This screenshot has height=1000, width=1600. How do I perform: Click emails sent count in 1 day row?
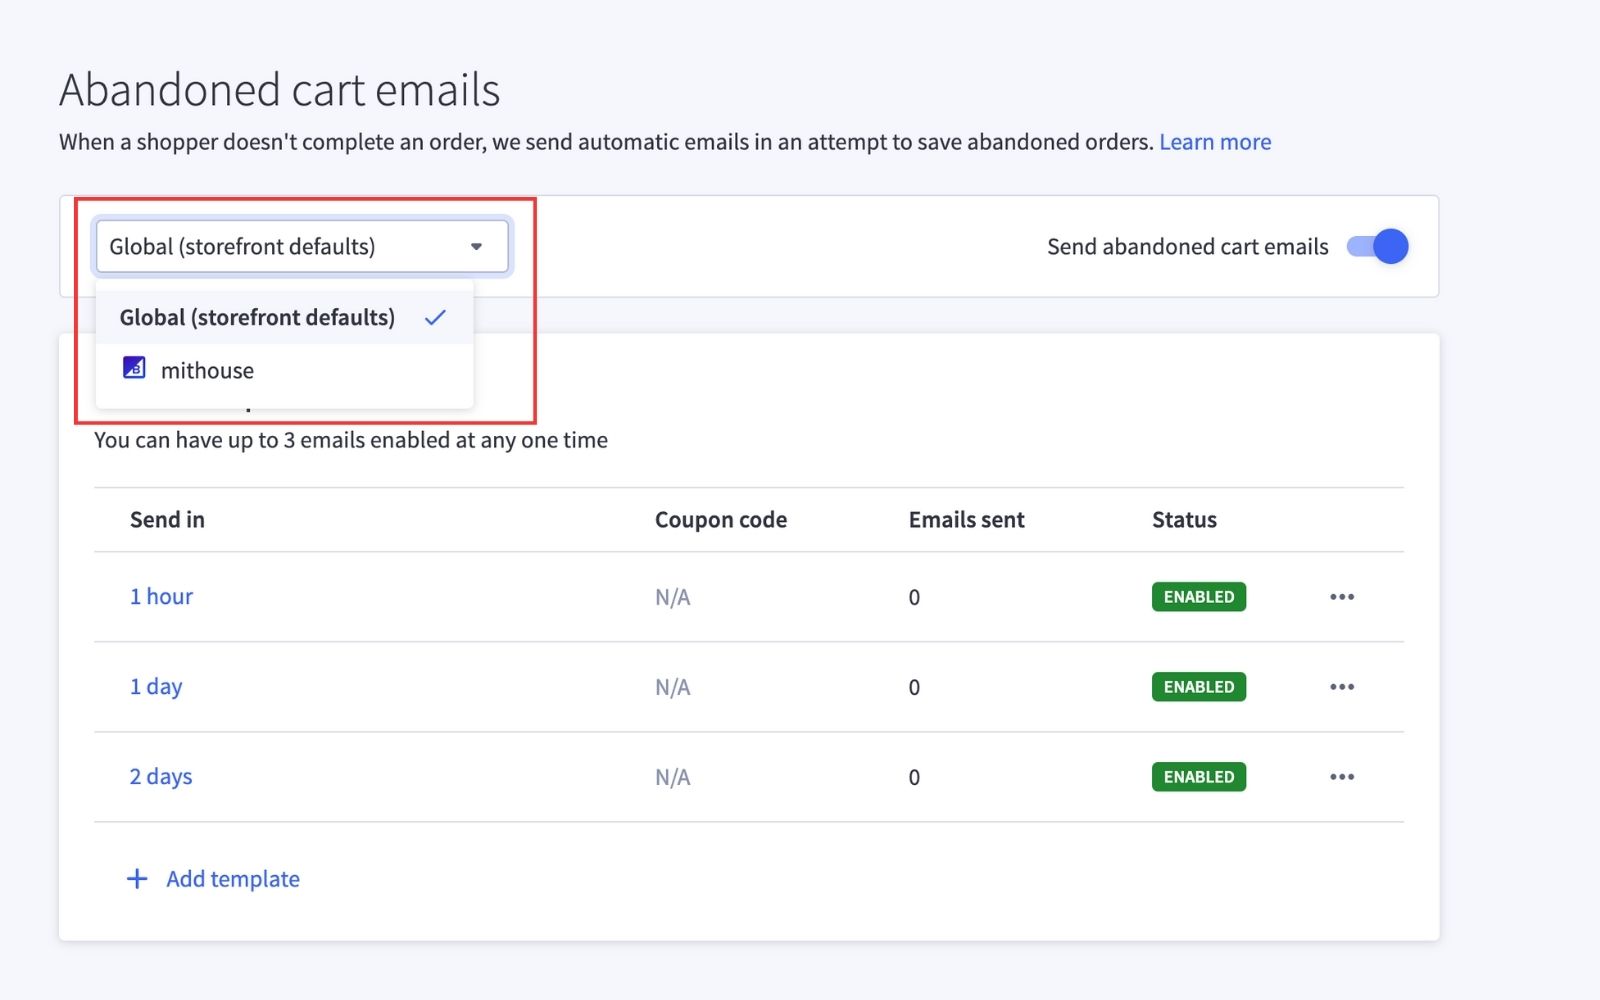pos(914,688)
